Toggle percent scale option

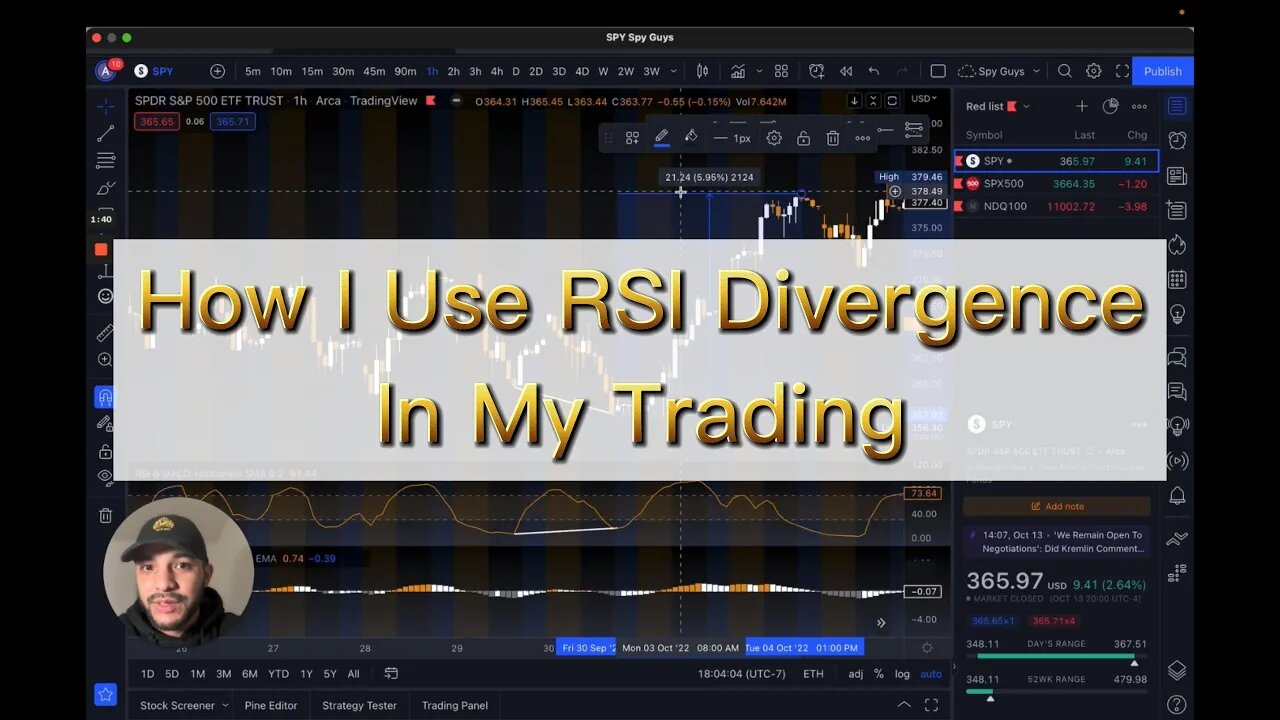click(879, 674)
